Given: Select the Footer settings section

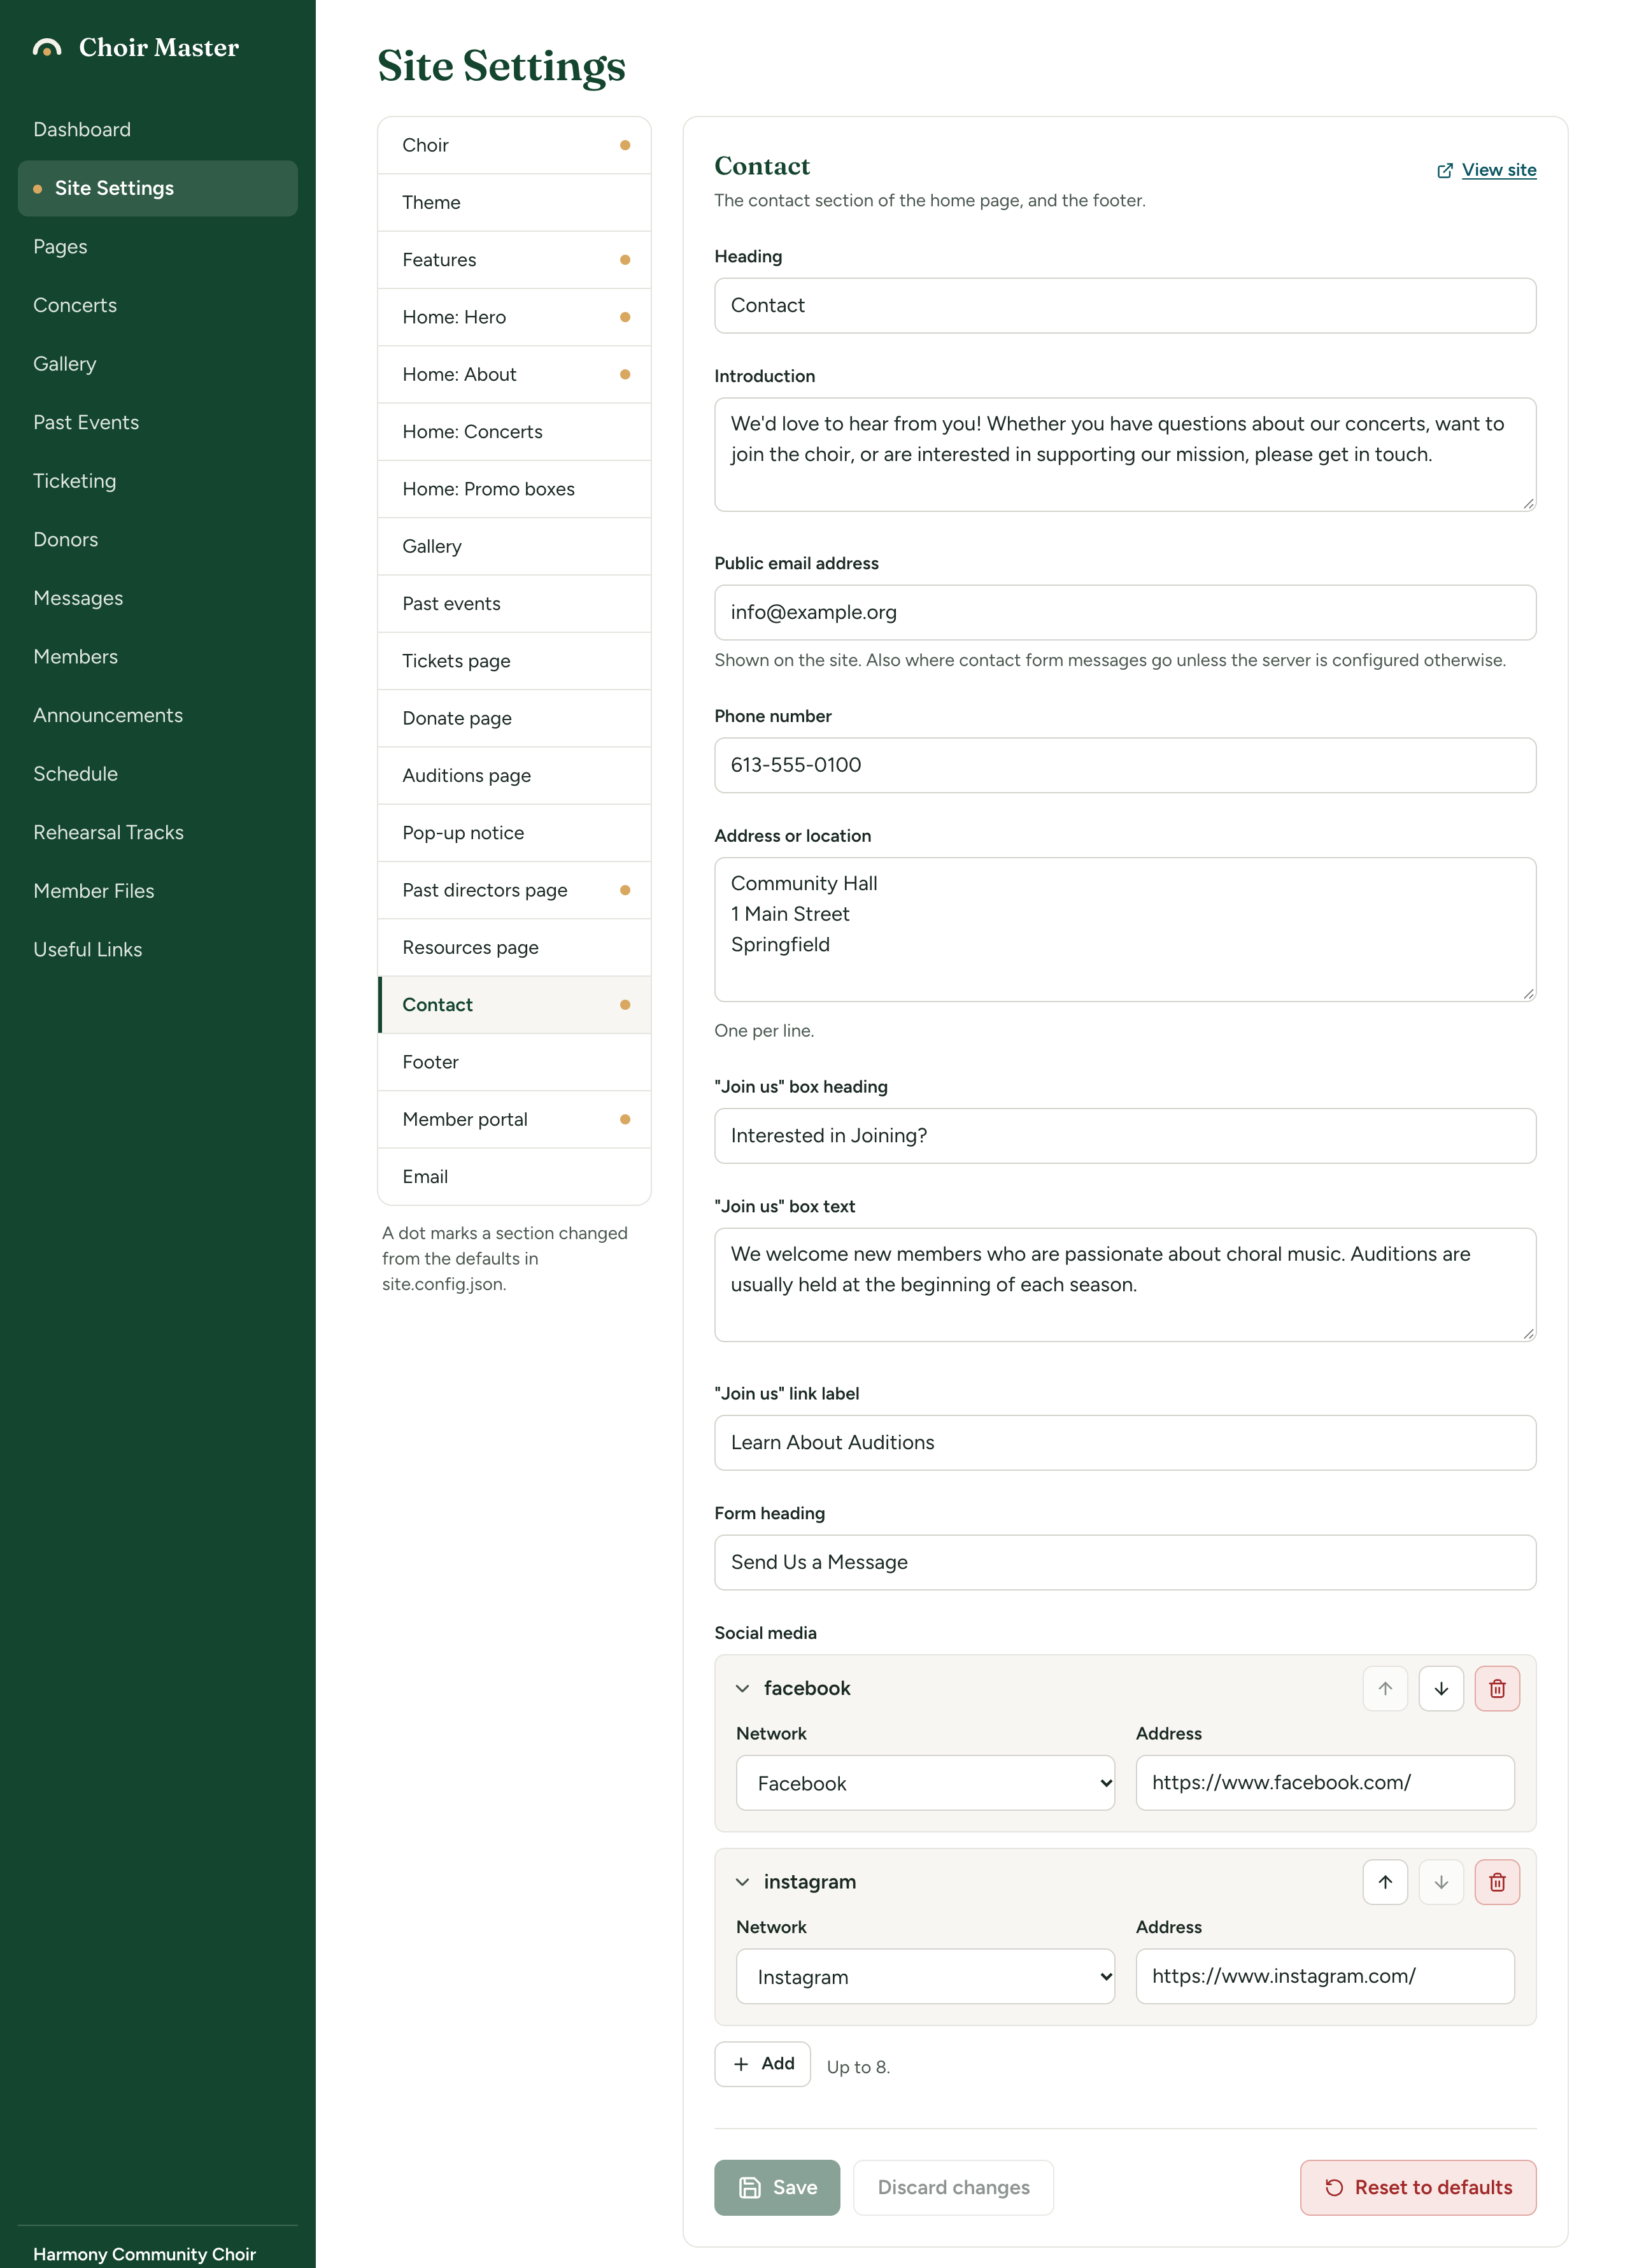Looking at the screenshot, I should pyautogui.click(x=514, y=1062).
